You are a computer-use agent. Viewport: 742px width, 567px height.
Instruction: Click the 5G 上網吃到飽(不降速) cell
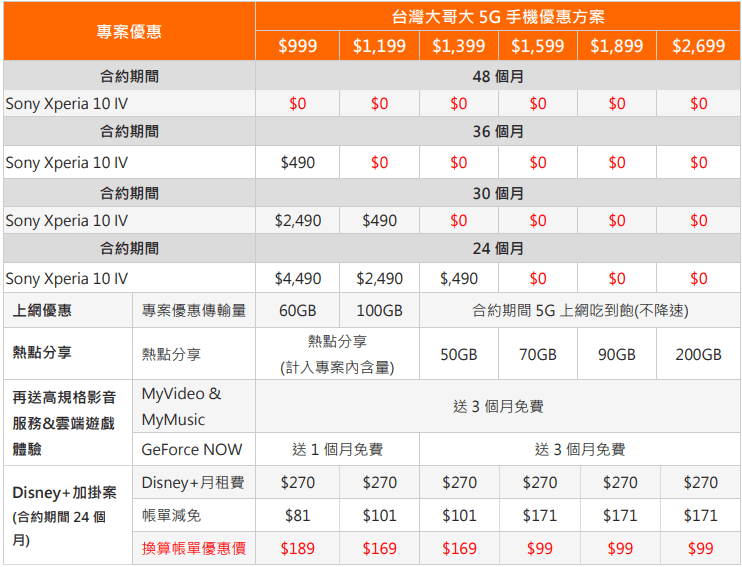(579, 311)
